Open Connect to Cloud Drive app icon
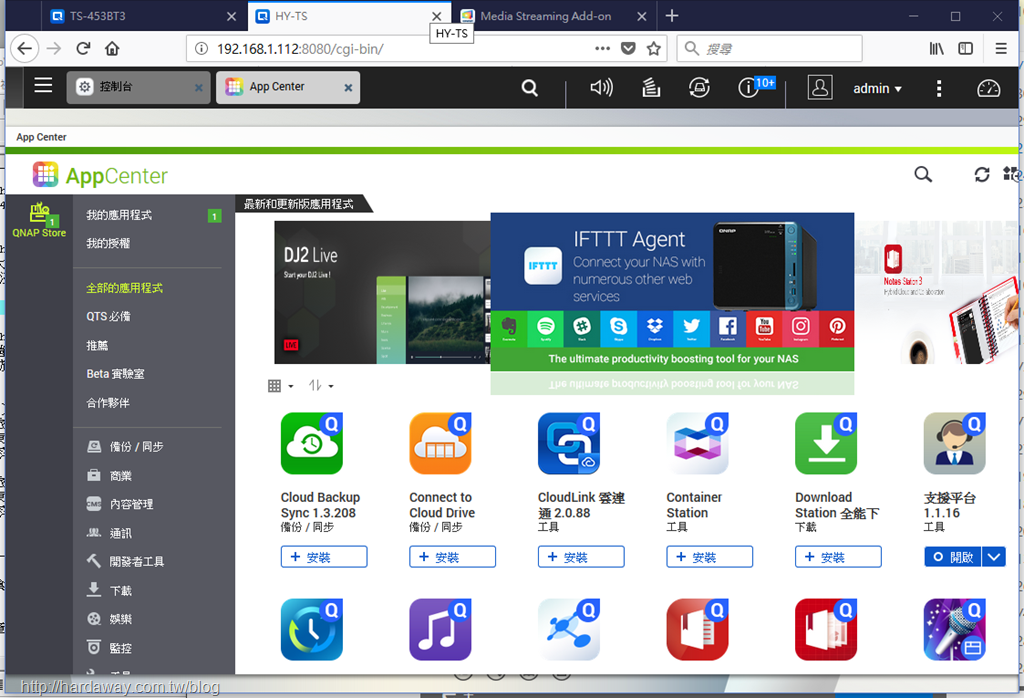This screenshot has height=698, width=1024. 440,443
